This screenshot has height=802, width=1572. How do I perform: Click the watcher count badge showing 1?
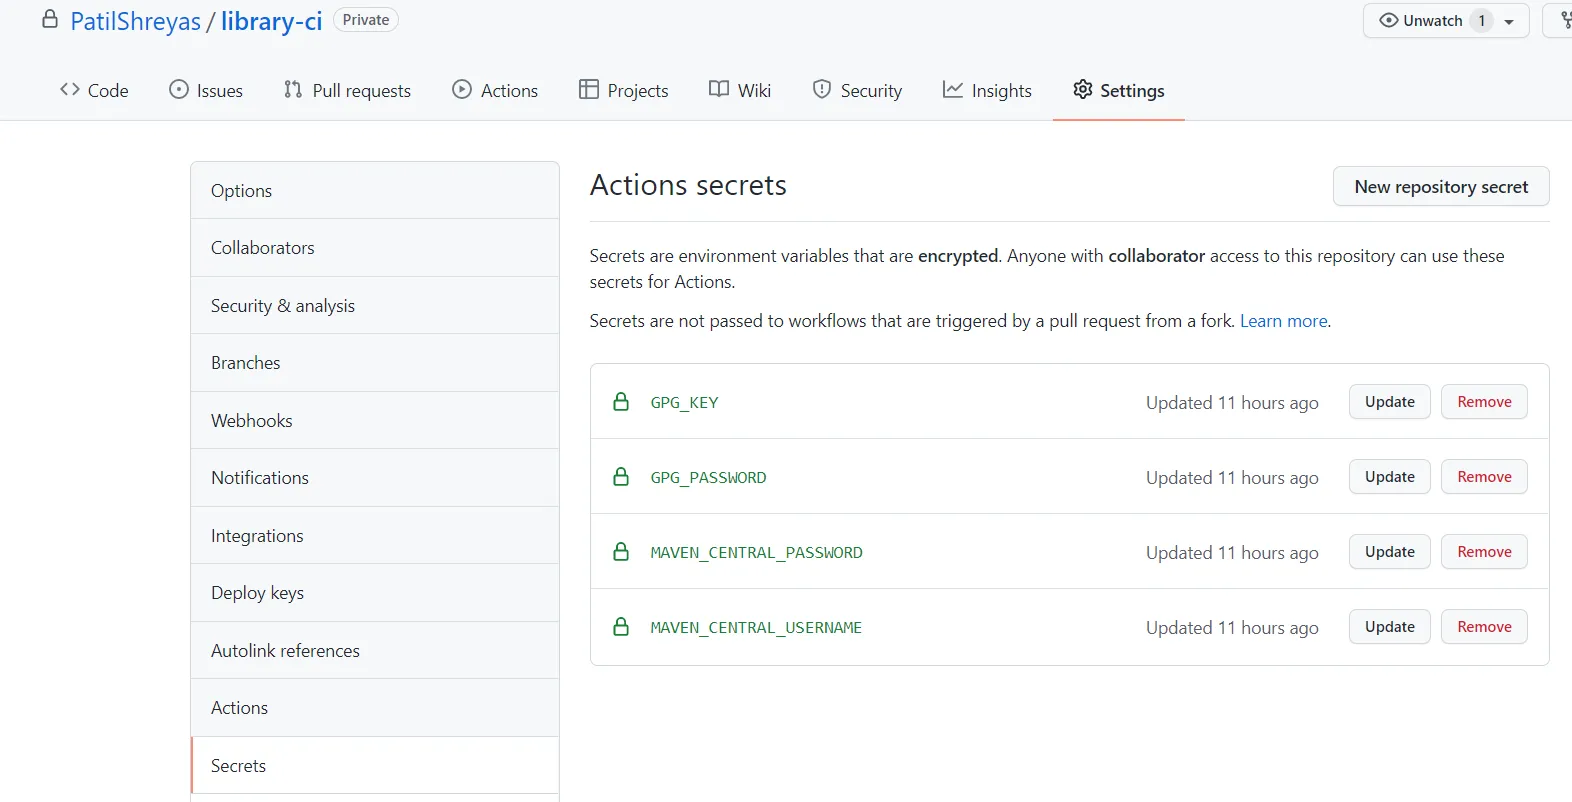pyautogui.click(x=1482, y=20)
